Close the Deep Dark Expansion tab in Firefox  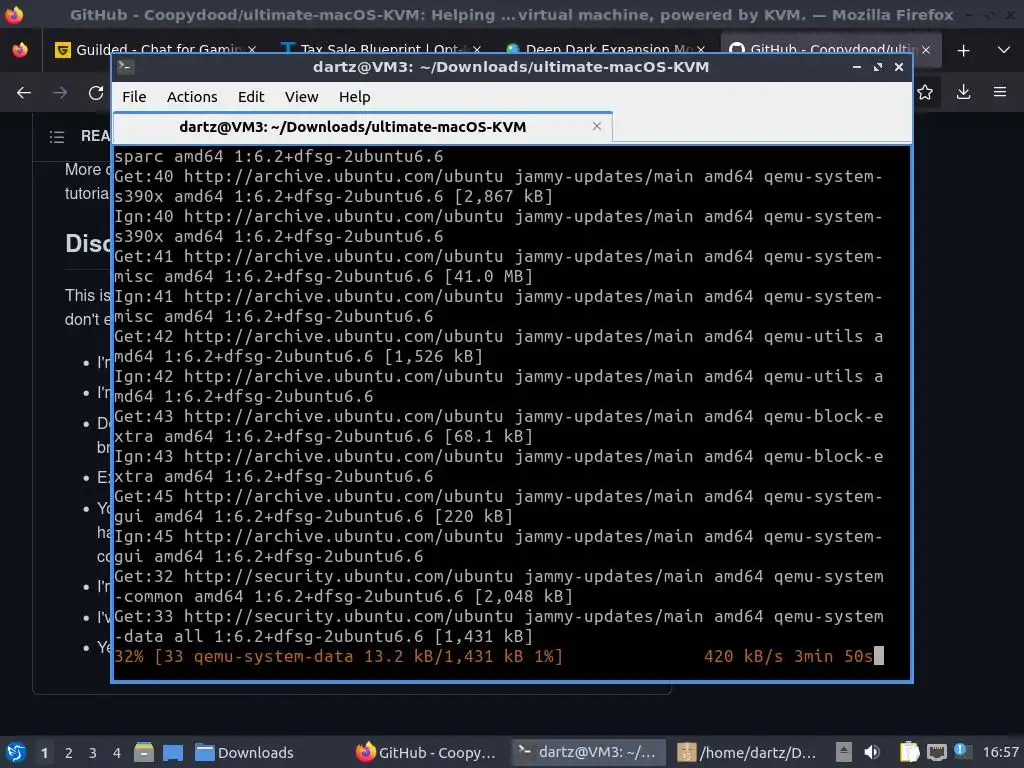(x=701, y=50)
